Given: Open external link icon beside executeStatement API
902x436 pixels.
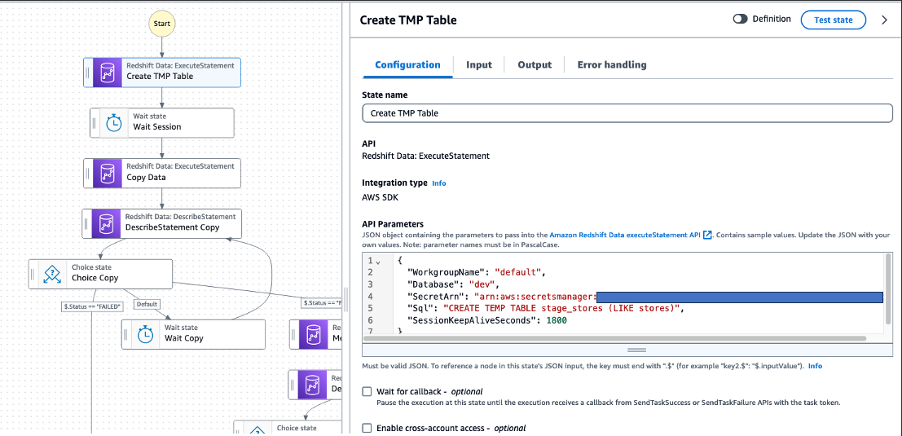Looking at the screenshot, I should pos(708,234).
